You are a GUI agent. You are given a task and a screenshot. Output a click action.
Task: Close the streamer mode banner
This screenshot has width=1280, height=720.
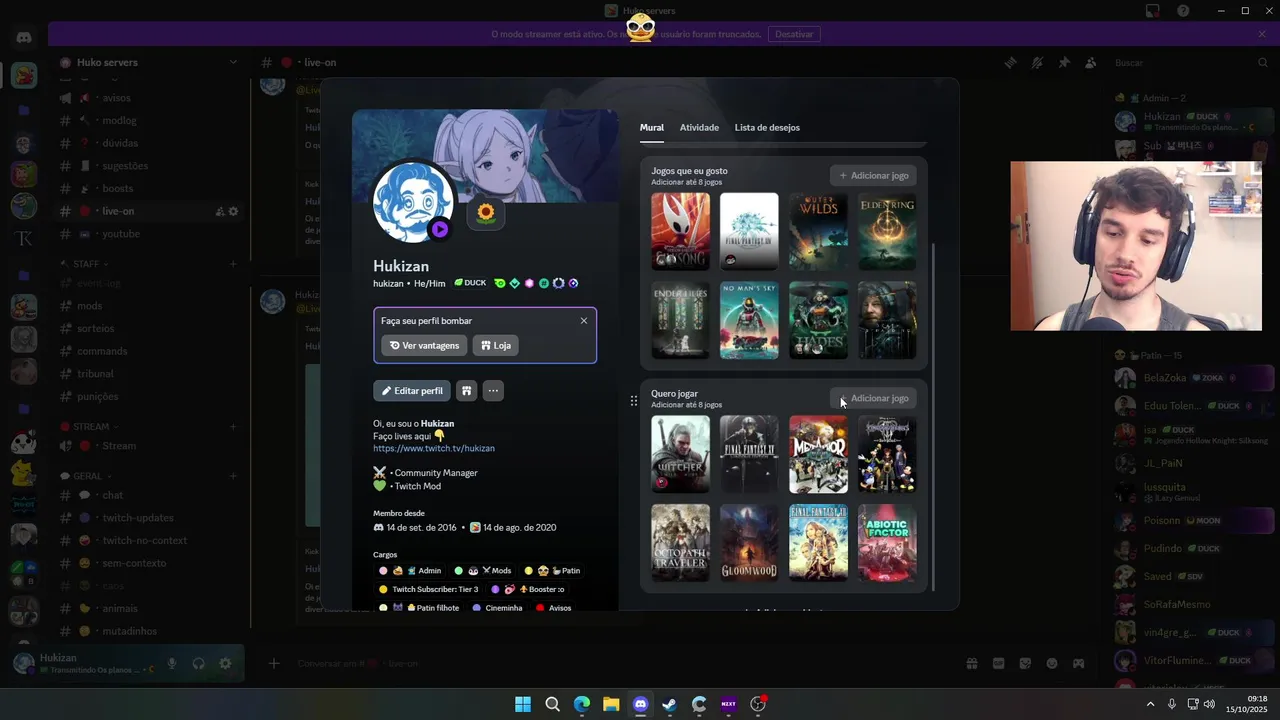(x=1262, y=34)
